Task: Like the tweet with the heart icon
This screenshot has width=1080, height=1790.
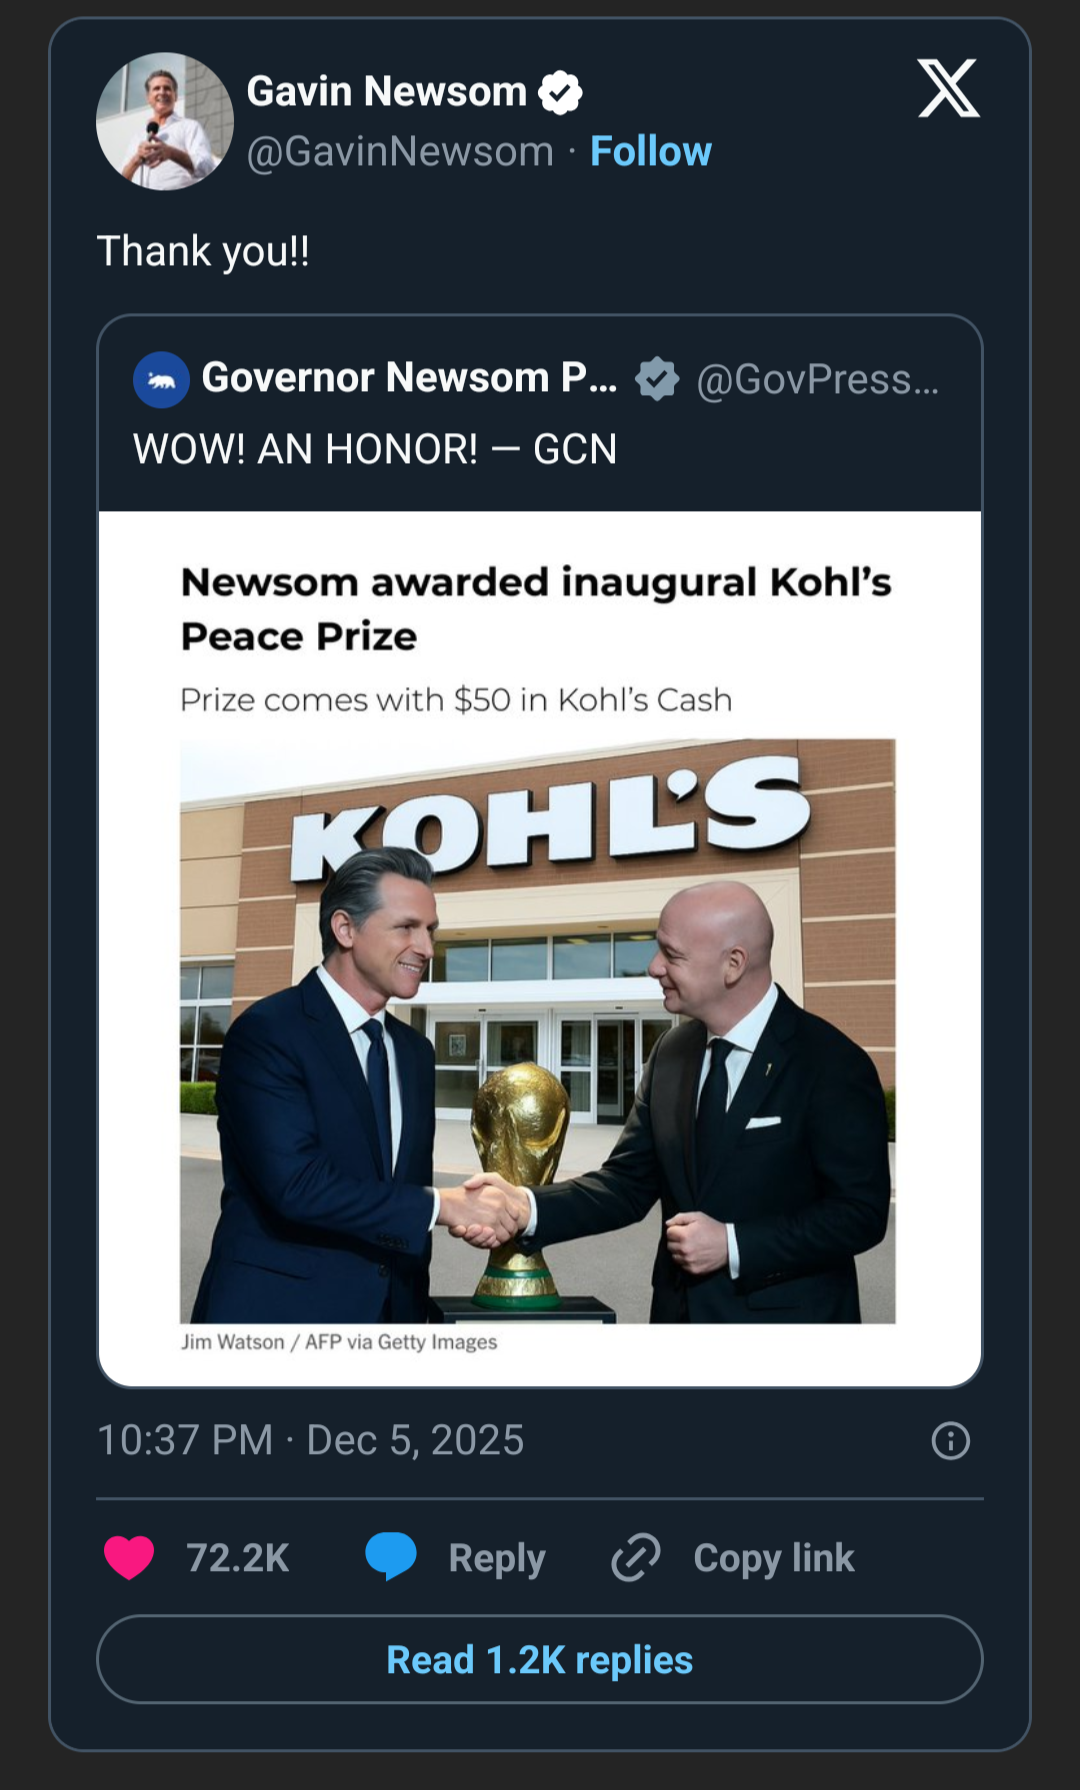Action: [129, 1557]
